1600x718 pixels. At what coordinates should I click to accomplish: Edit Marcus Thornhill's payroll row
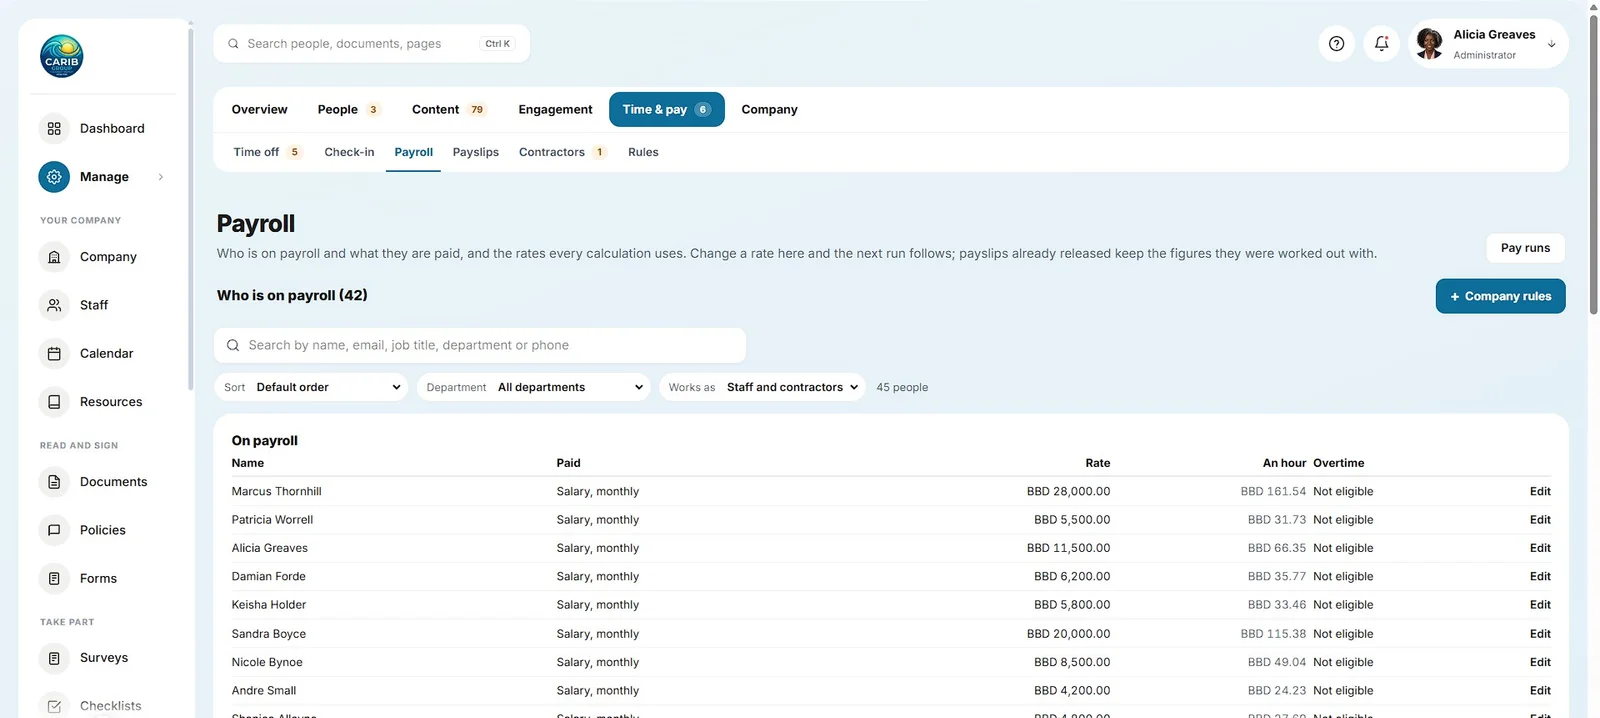point(1540,492)
